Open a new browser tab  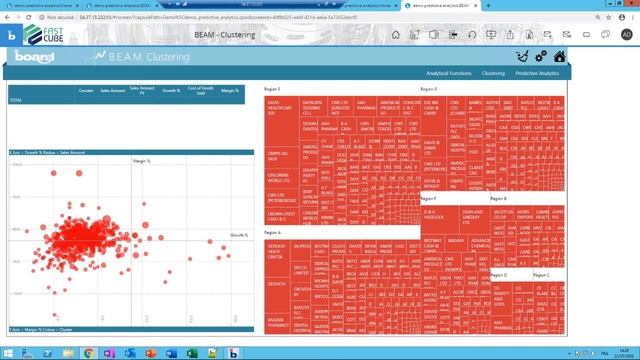488,6
